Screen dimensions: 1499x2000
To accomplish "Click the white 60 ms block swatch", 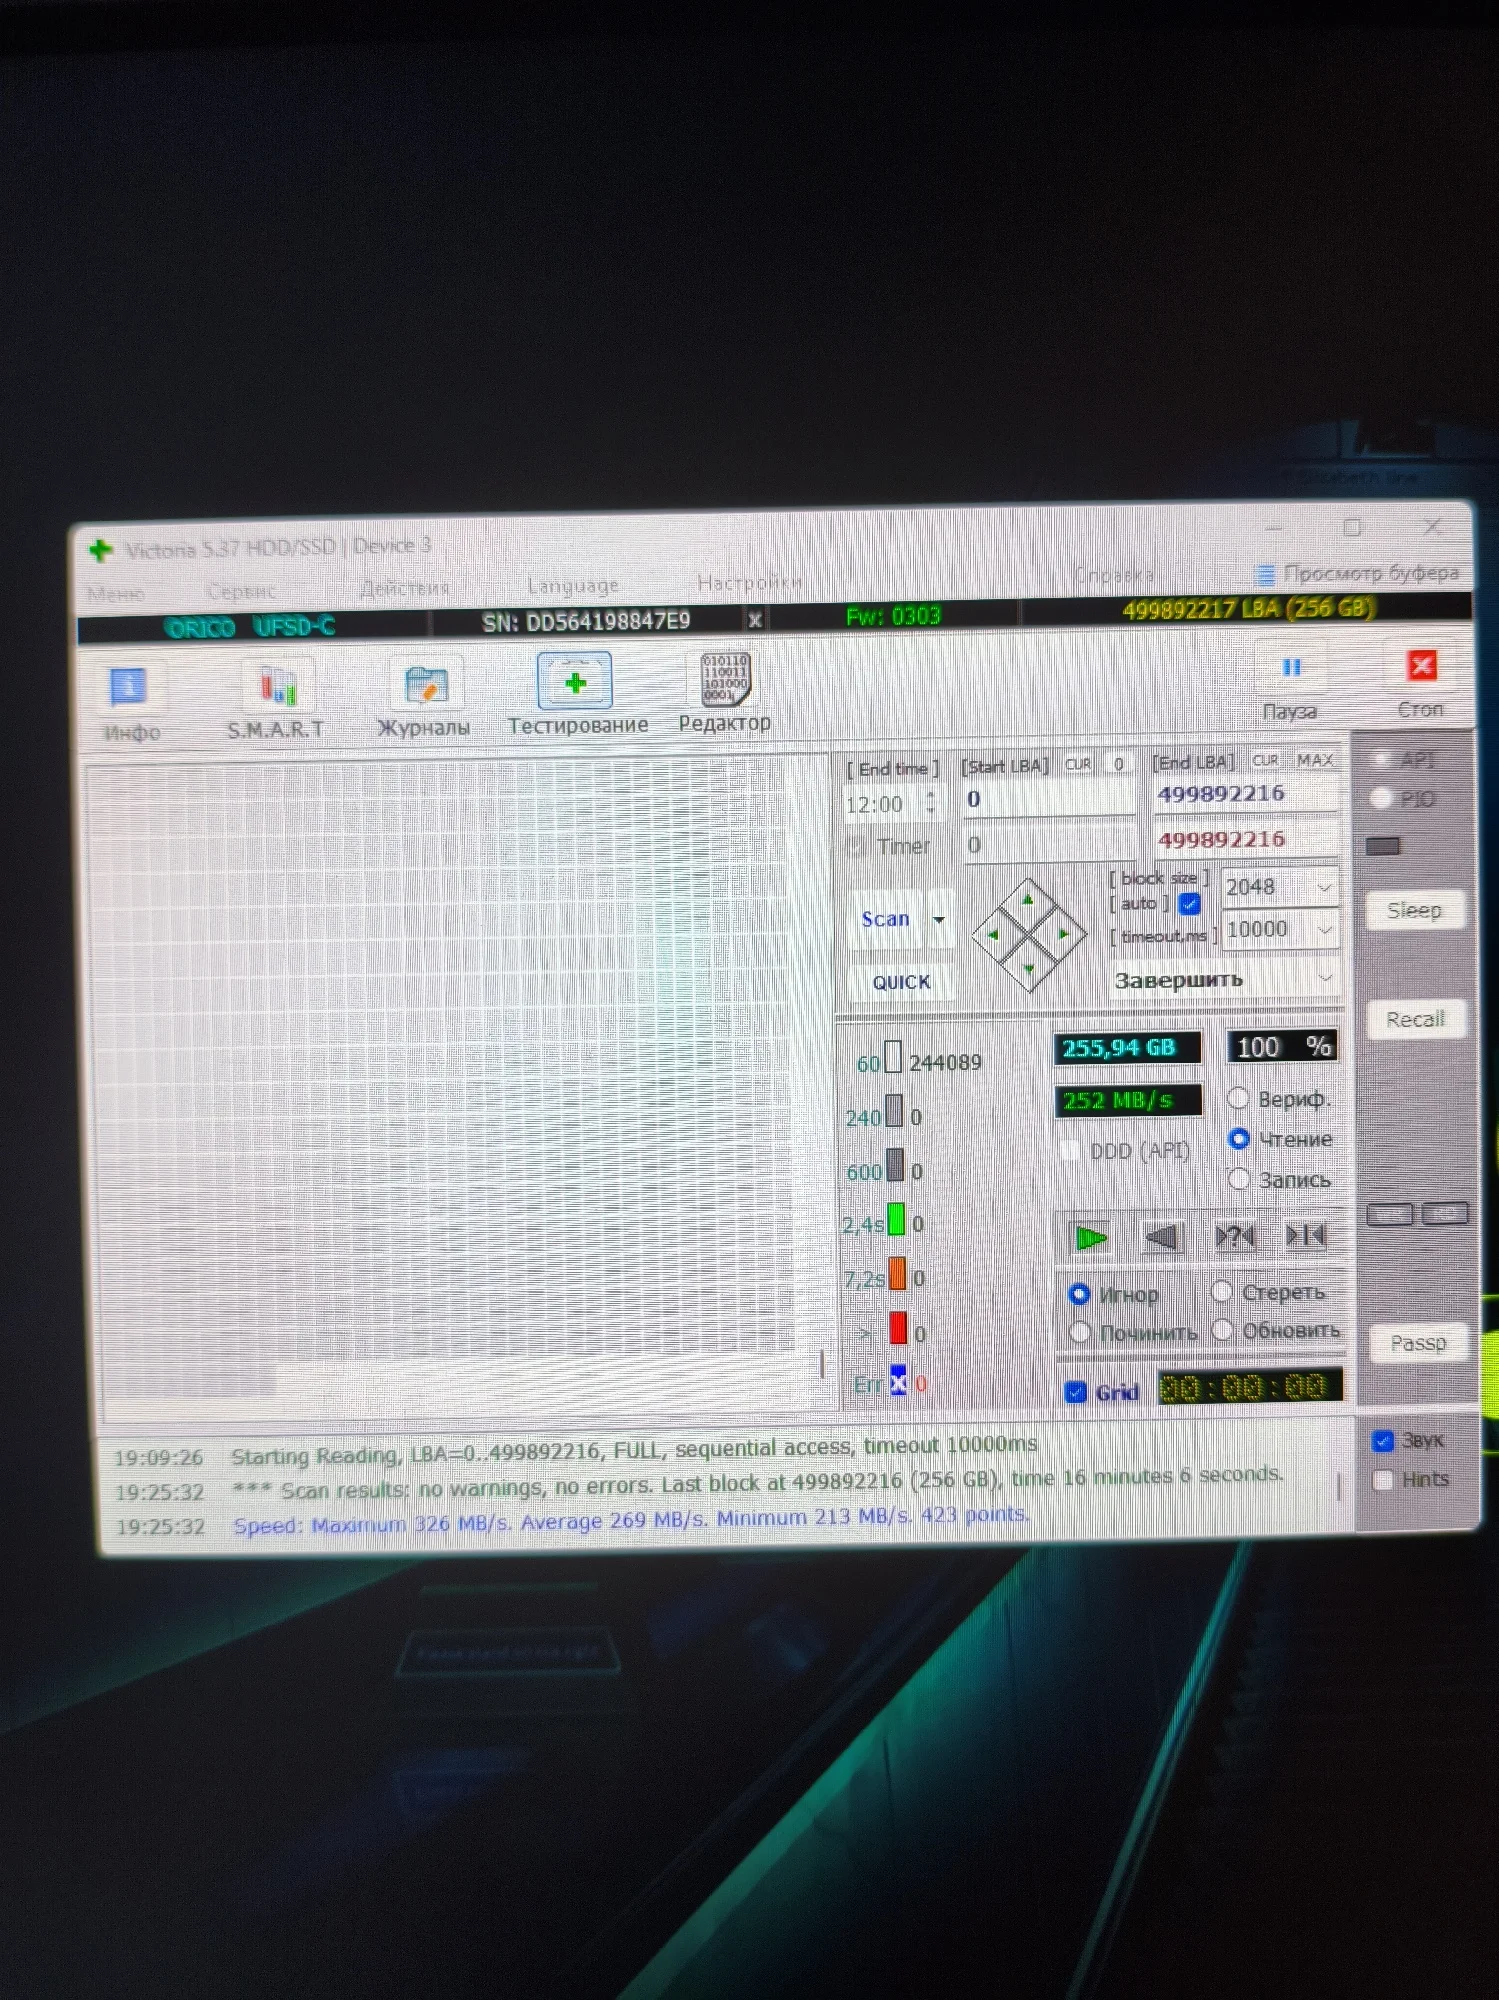I will pyautogui.click(x=893, y=1057).
